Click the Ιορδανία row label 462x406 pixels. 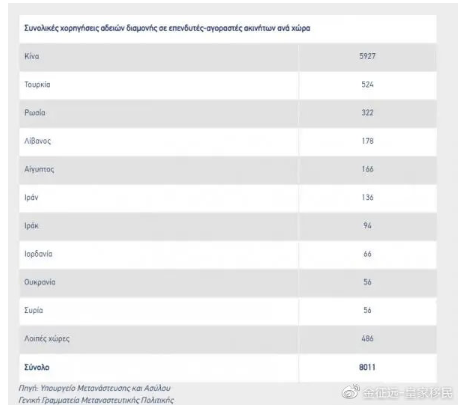click(38, 254)
